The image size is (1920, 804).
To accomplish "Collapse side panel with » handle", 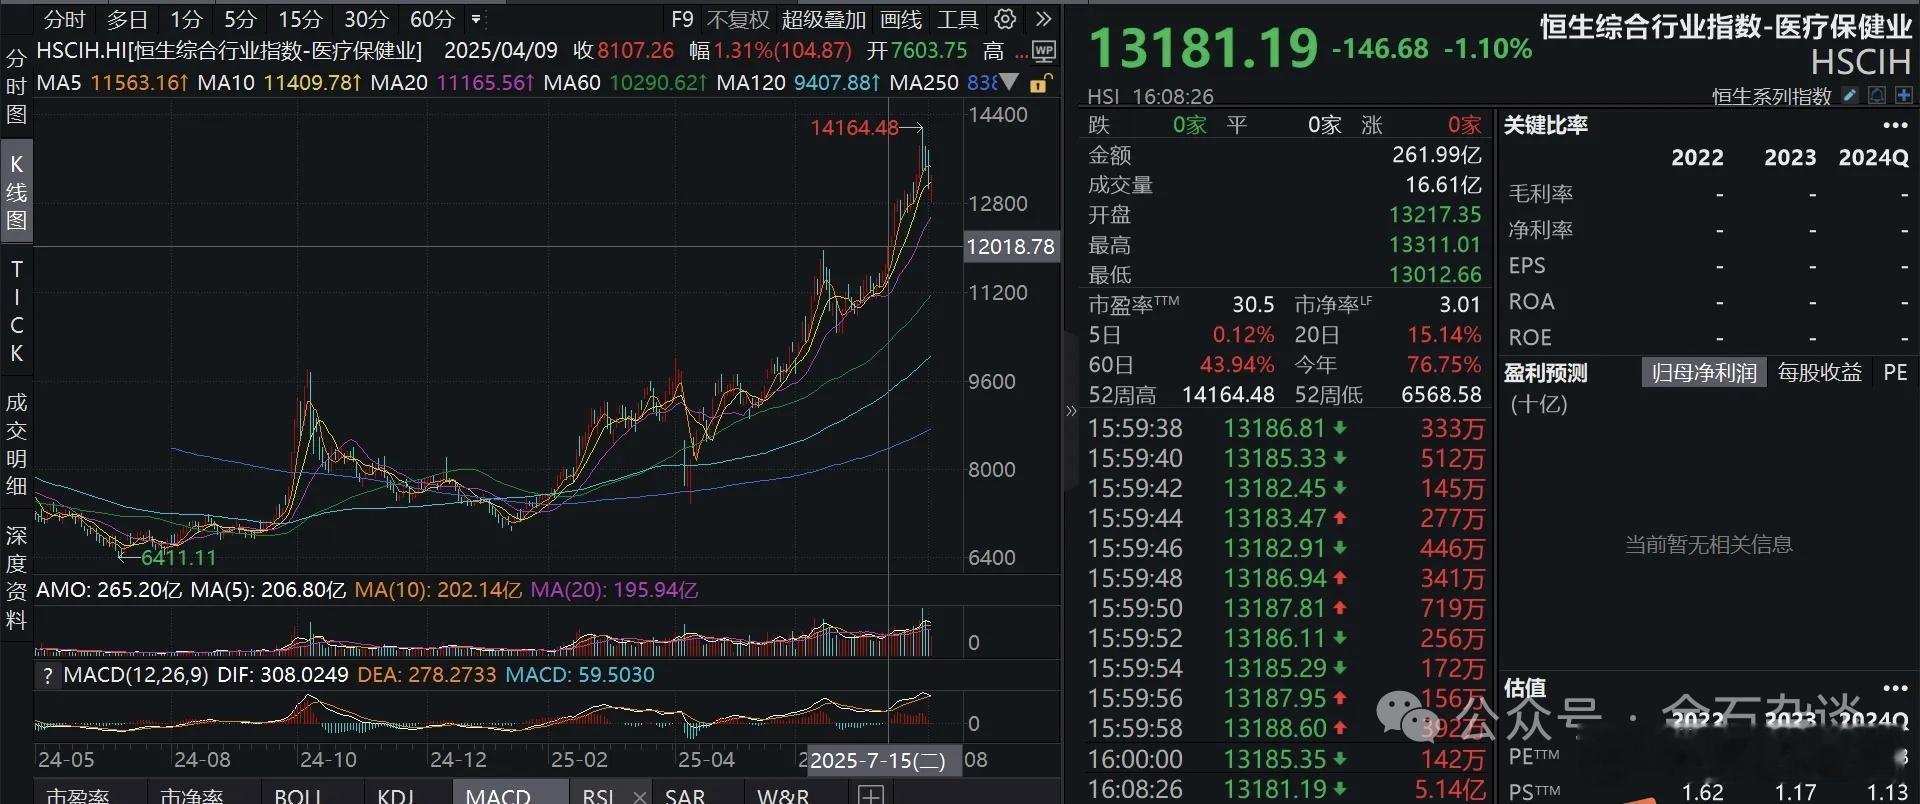I will [x=1071, y=410].
